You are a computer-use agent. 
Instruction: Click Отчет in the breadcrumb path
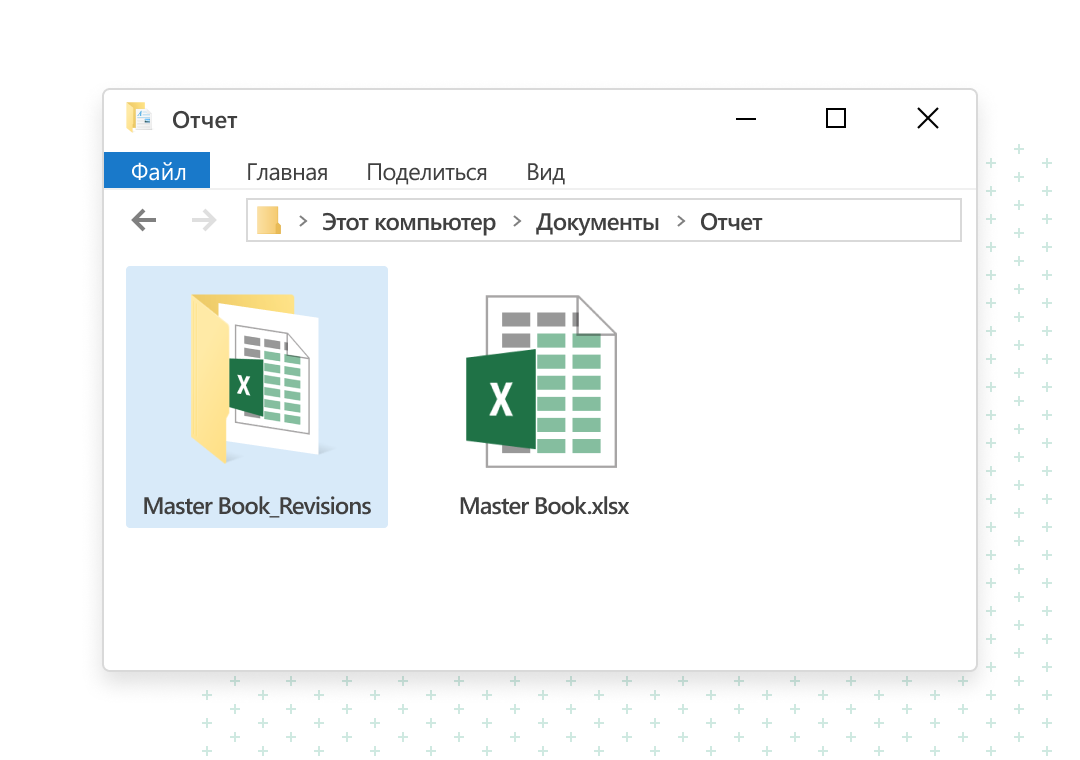point(731,222)
